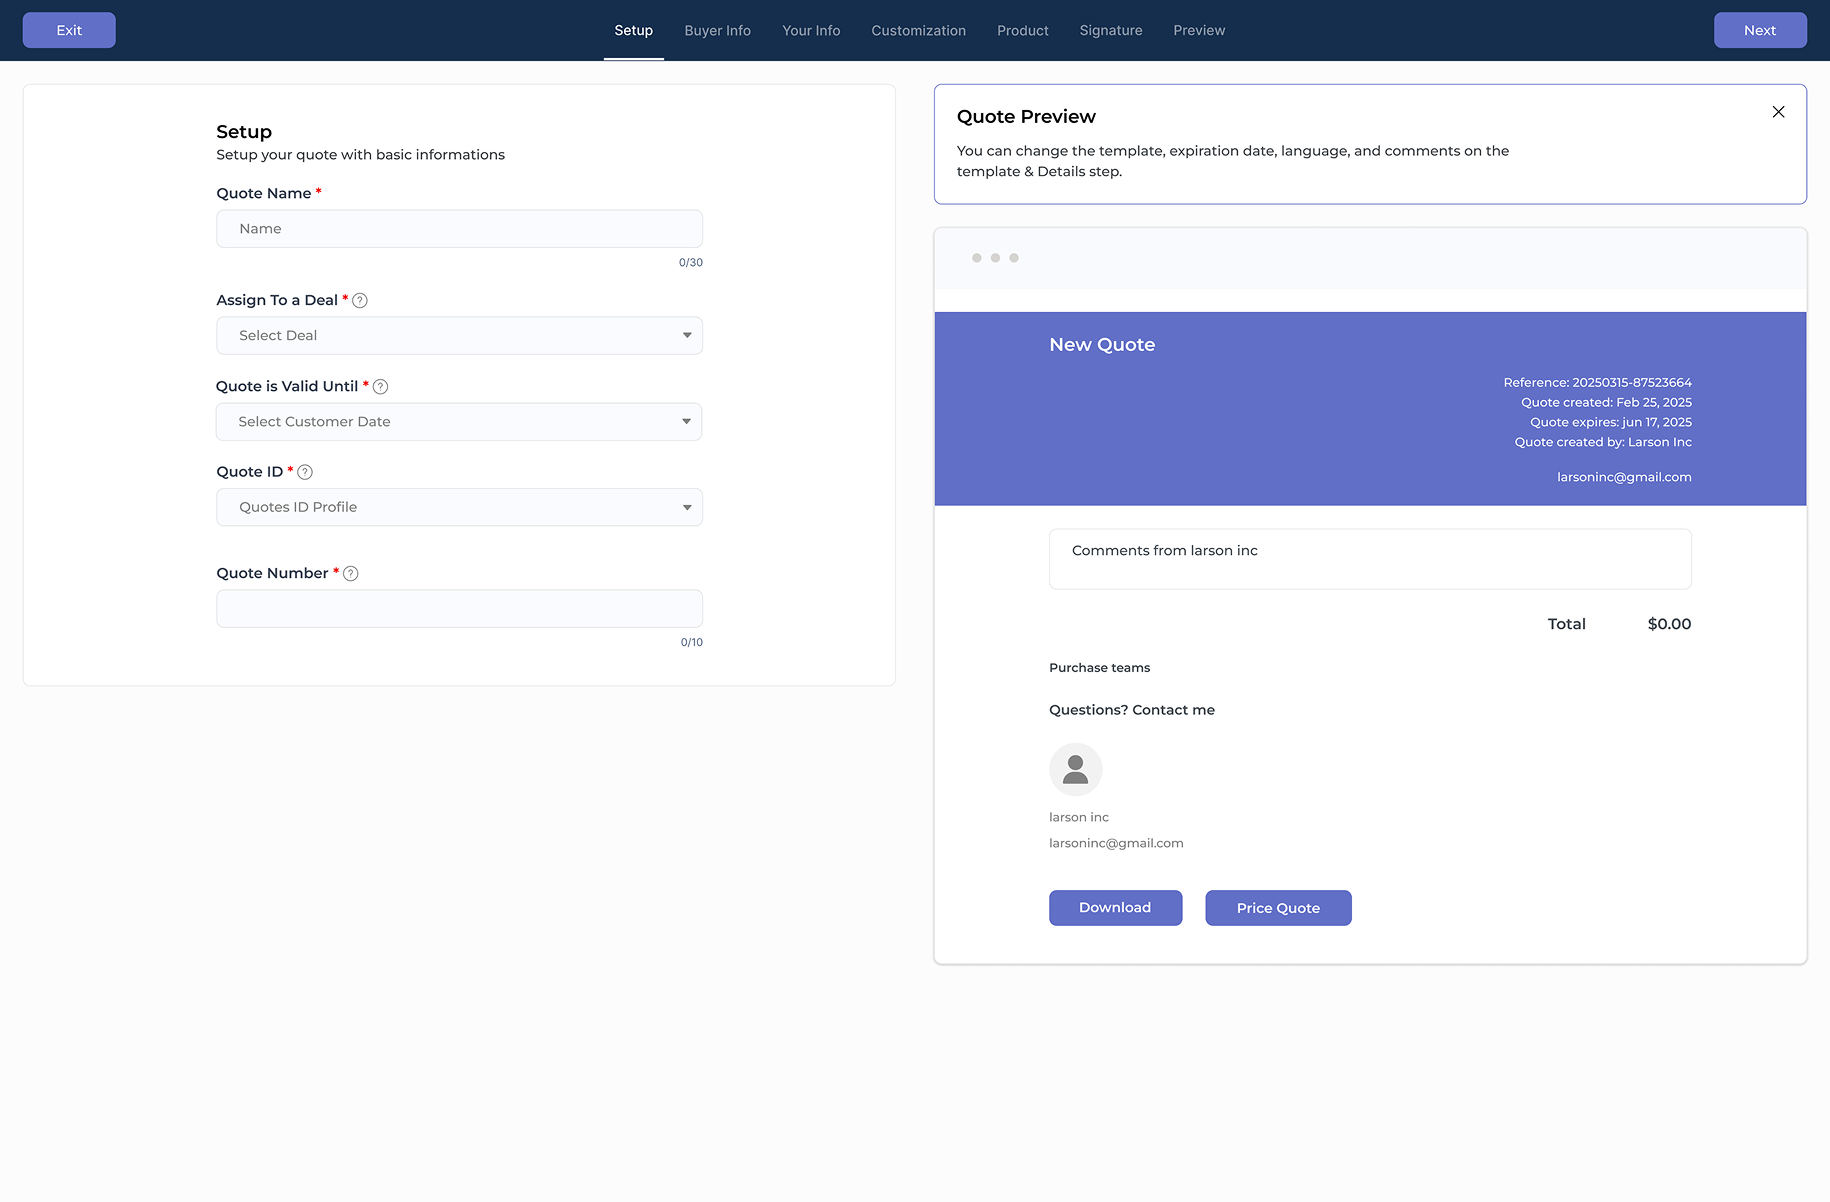Click the Quote ID help icon
The width and height of the screenshot is (1830, 1202).
click(x=305, y=472)
